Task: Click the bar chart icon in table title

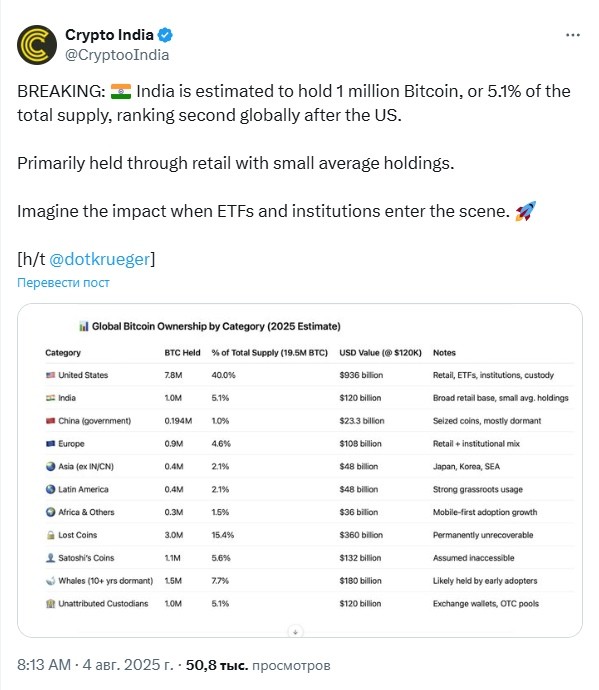Action: point(84,327)
